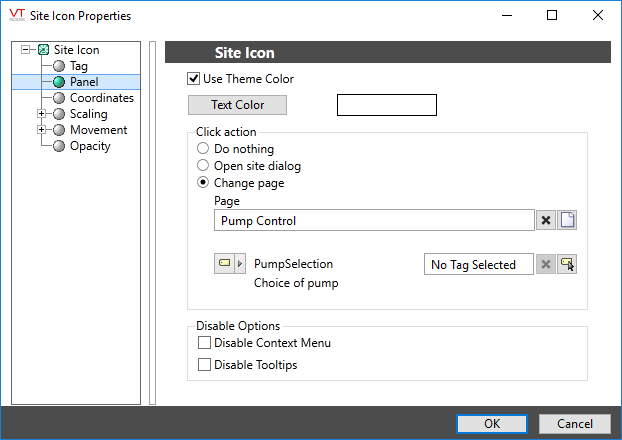
Task: Click the Site Icon root tree icon
Action: [43, 50]
